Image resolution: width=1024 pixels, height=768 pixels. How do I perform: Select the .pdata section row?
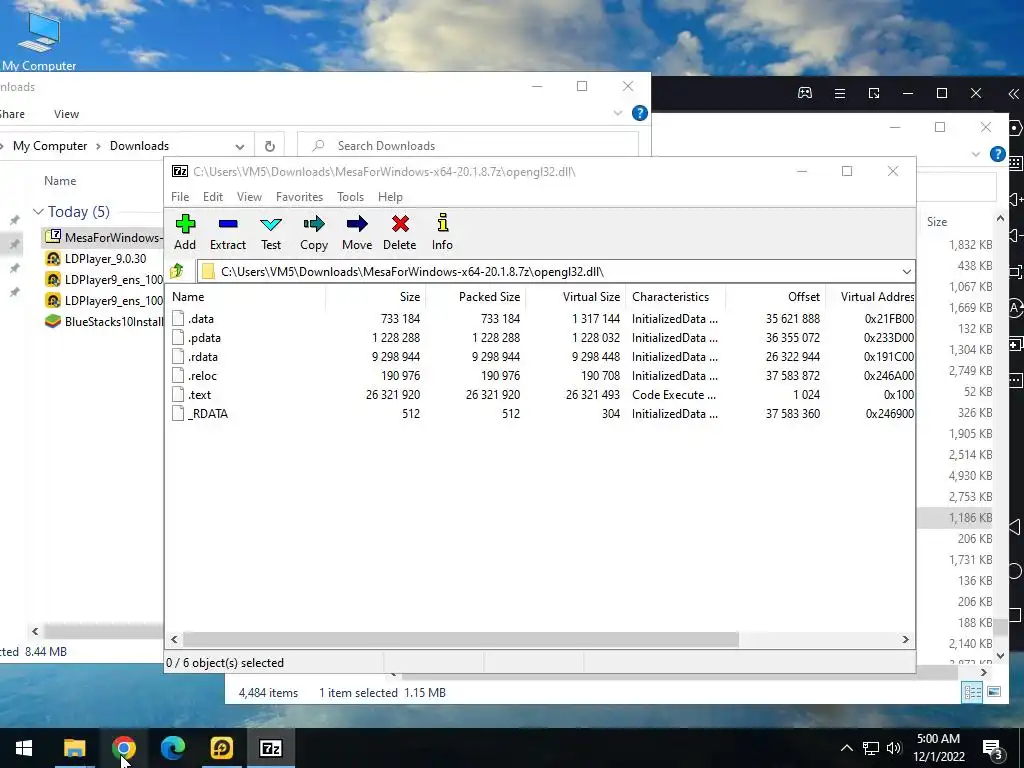click(539, 338)
